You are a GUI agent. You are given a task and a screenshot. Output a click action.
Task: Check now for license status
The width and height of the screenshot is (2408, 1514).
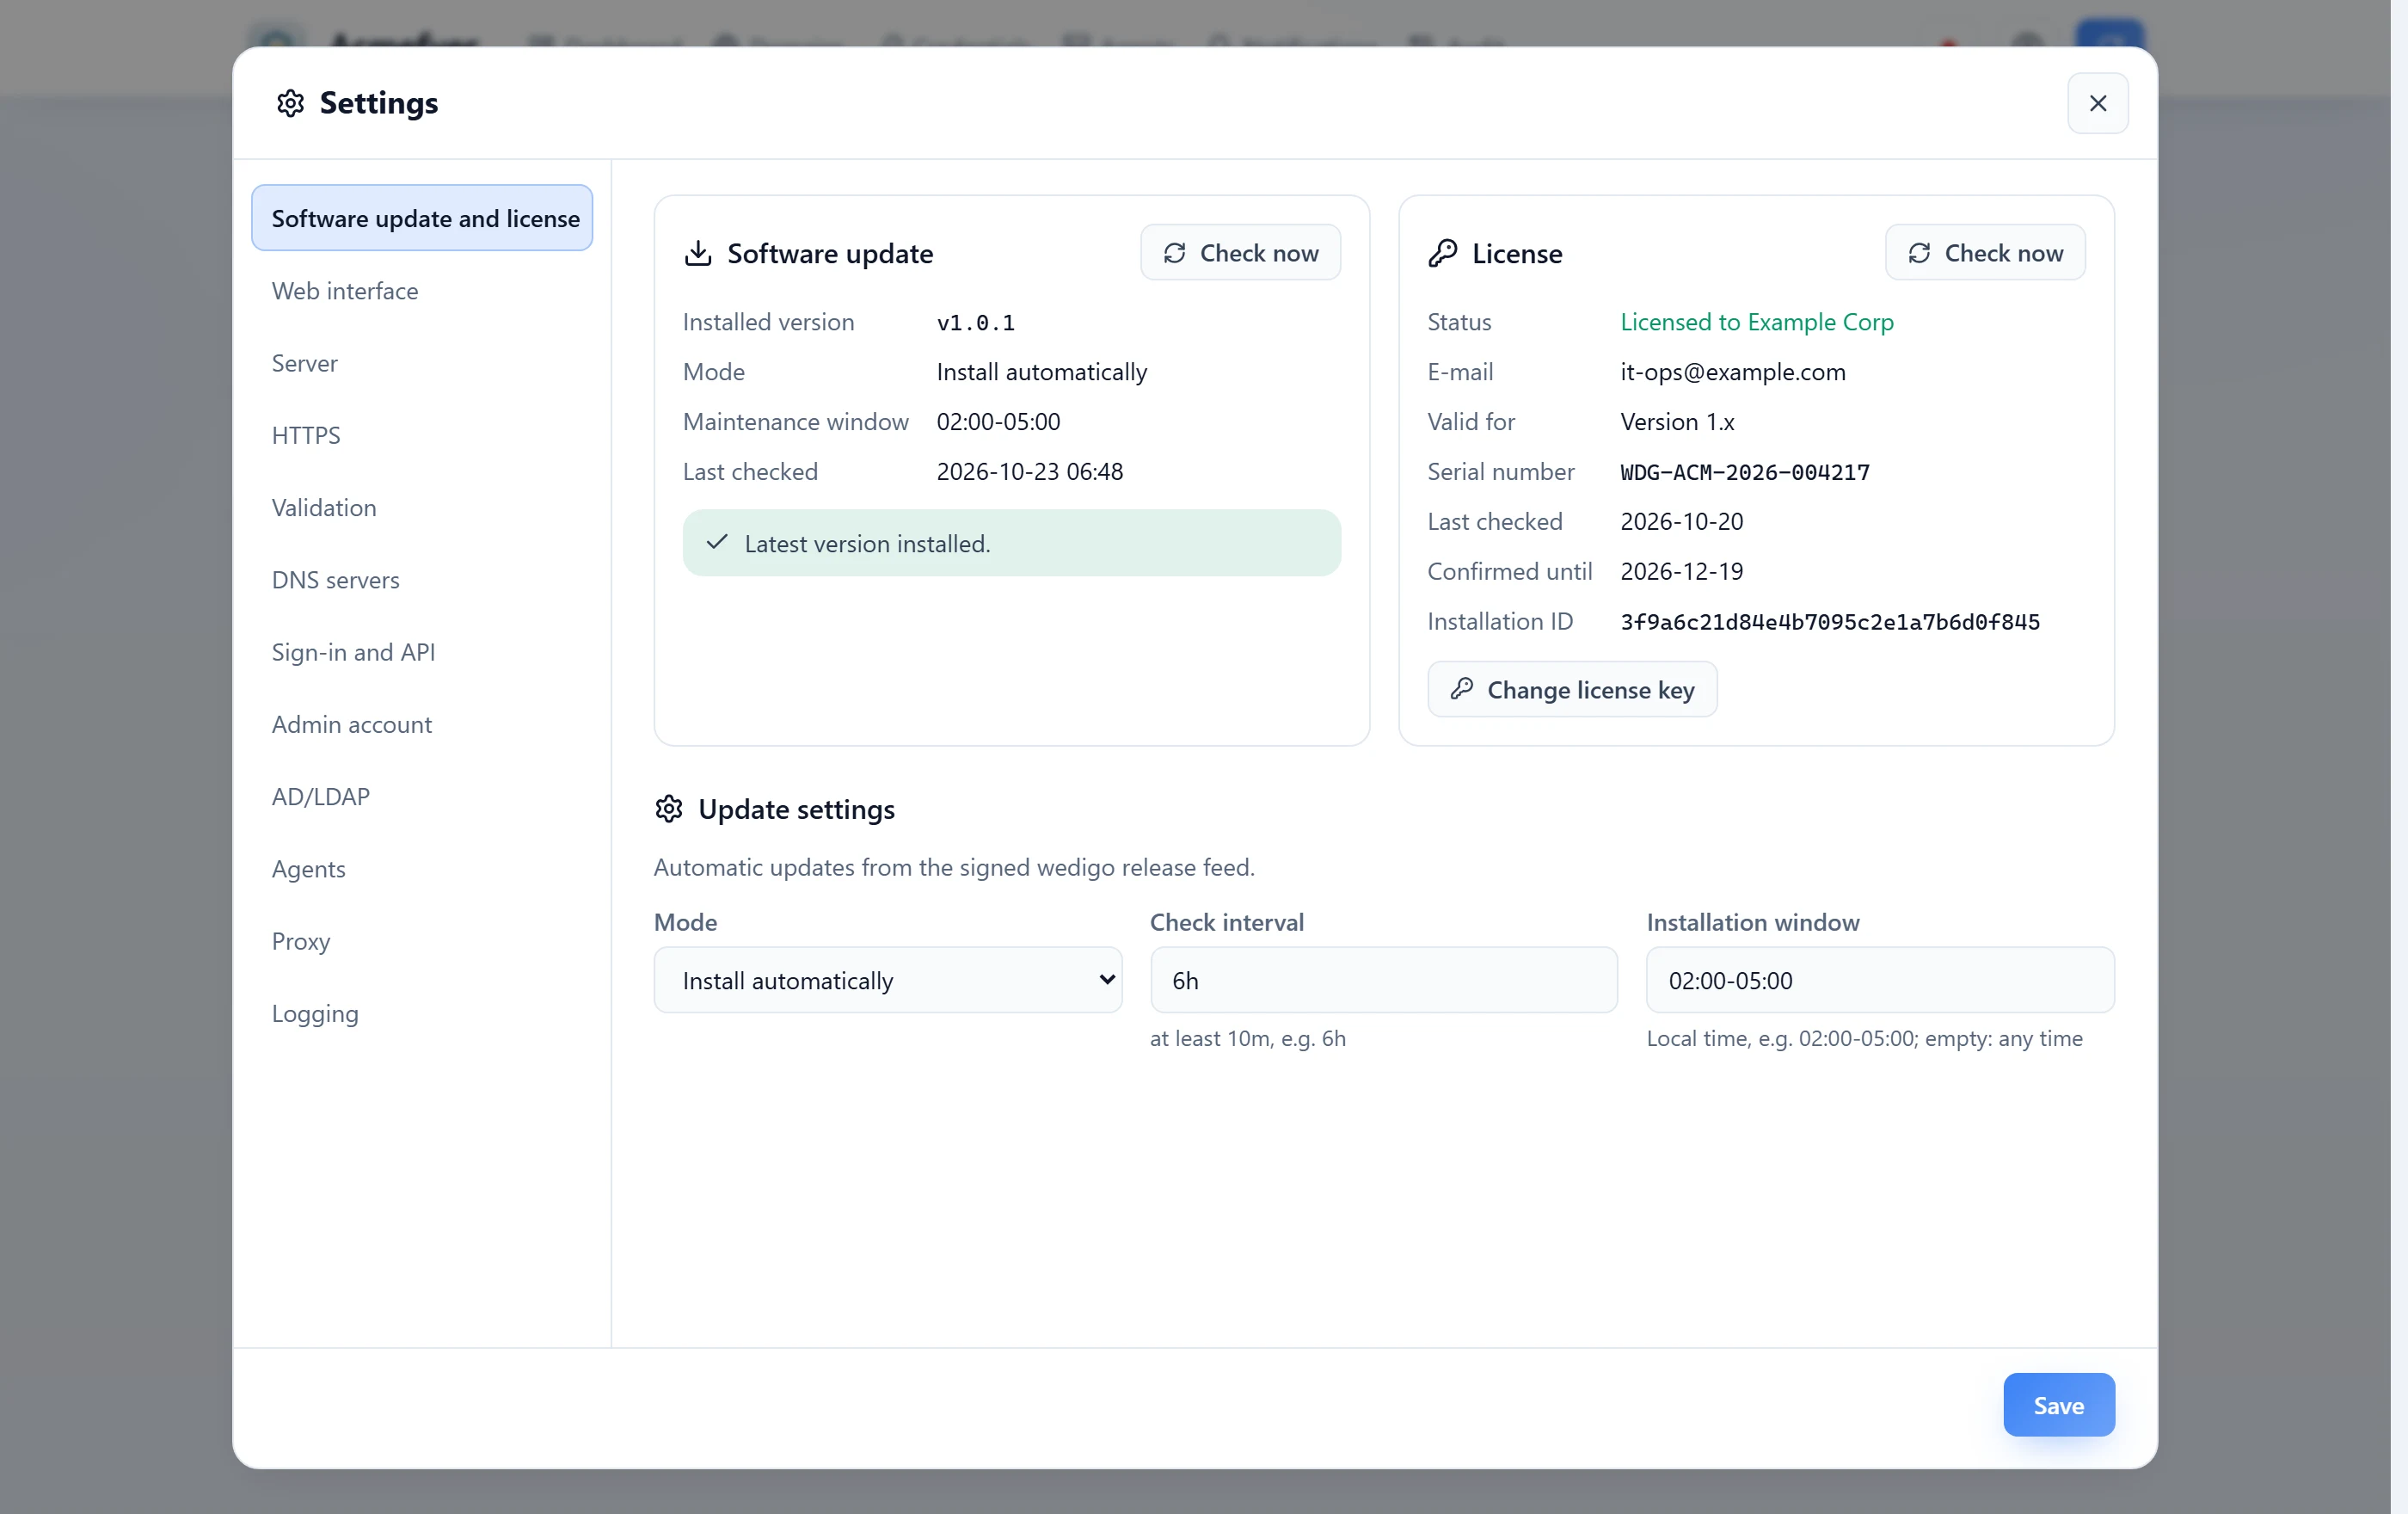coord(1984,253)
